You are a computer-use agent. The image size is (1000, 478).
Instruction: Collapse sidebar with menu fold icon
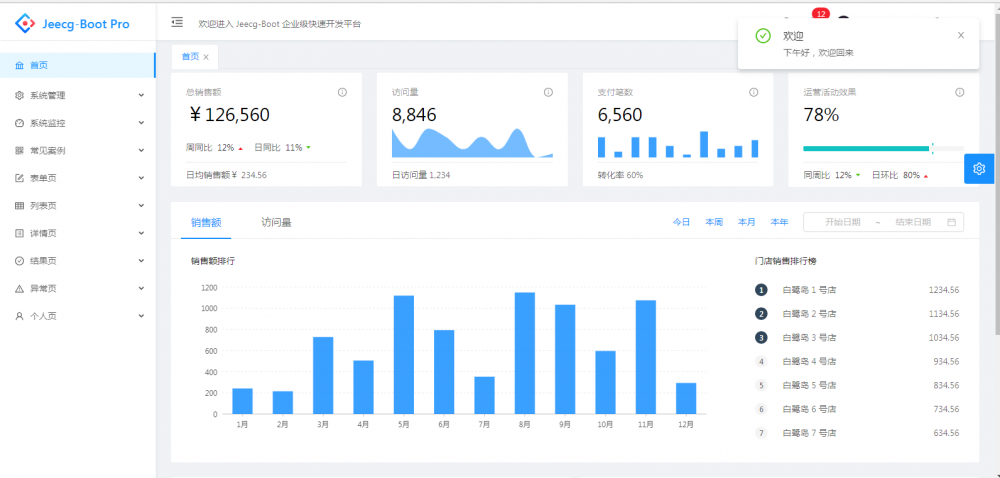click(177, 23)
